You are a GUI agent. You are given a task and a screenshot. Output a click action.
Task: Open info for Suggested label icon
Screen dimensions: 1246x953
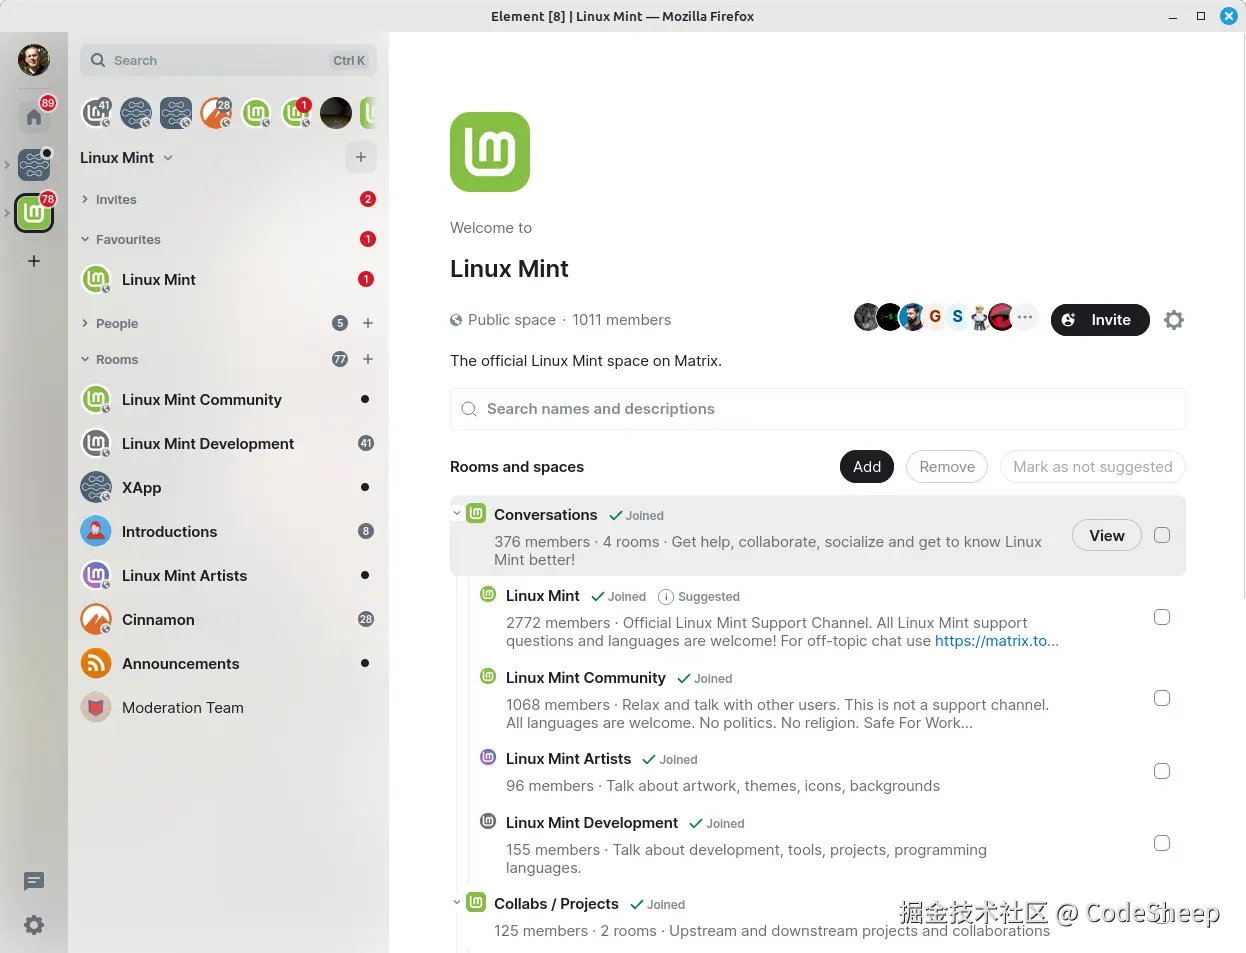tap(666, 597)
